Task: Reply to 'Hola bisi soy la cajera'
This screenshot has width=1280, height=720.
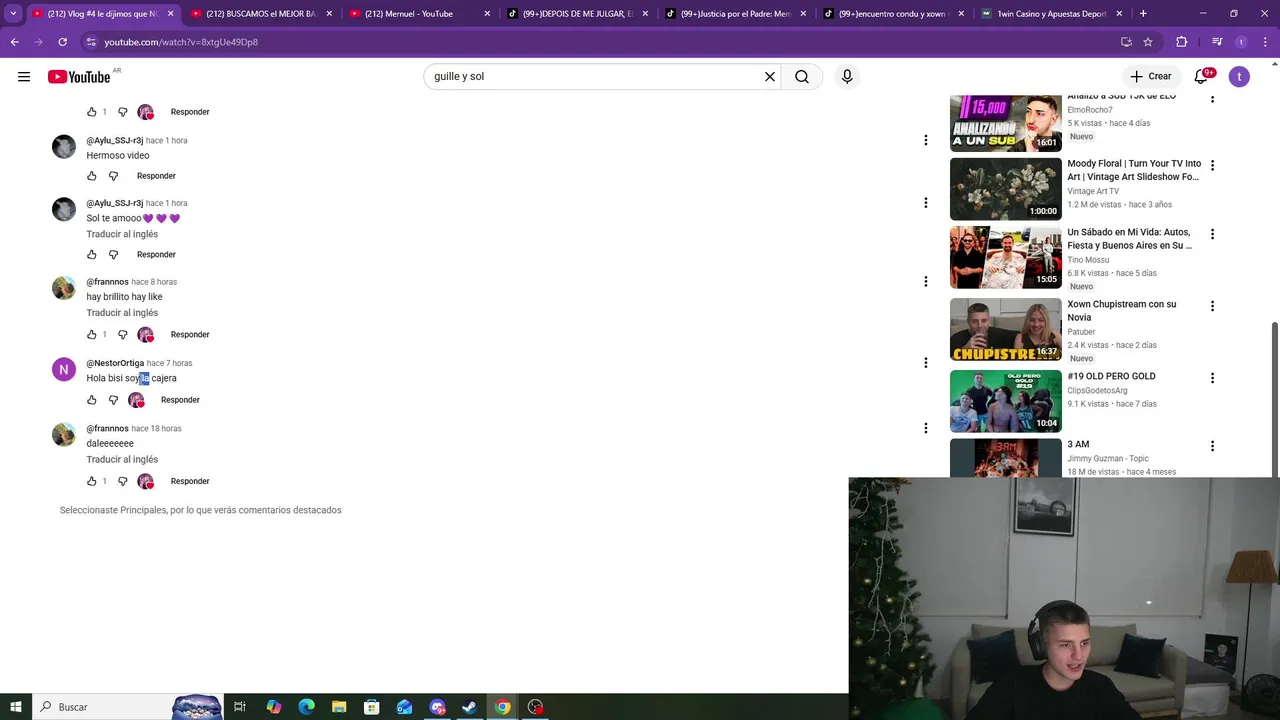Action: (180, 400)
